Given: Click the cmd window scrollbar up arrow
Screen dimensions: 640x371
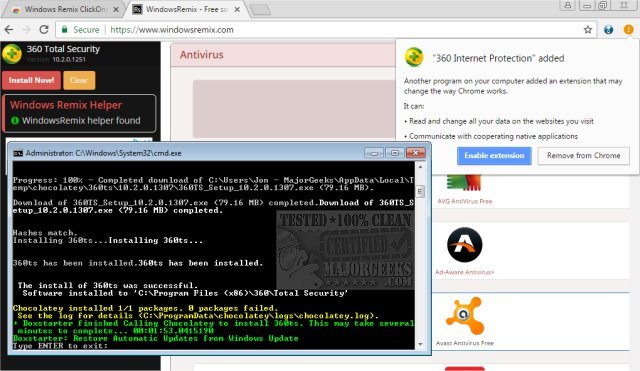Looking at the screenshot, I should [420, 167].
